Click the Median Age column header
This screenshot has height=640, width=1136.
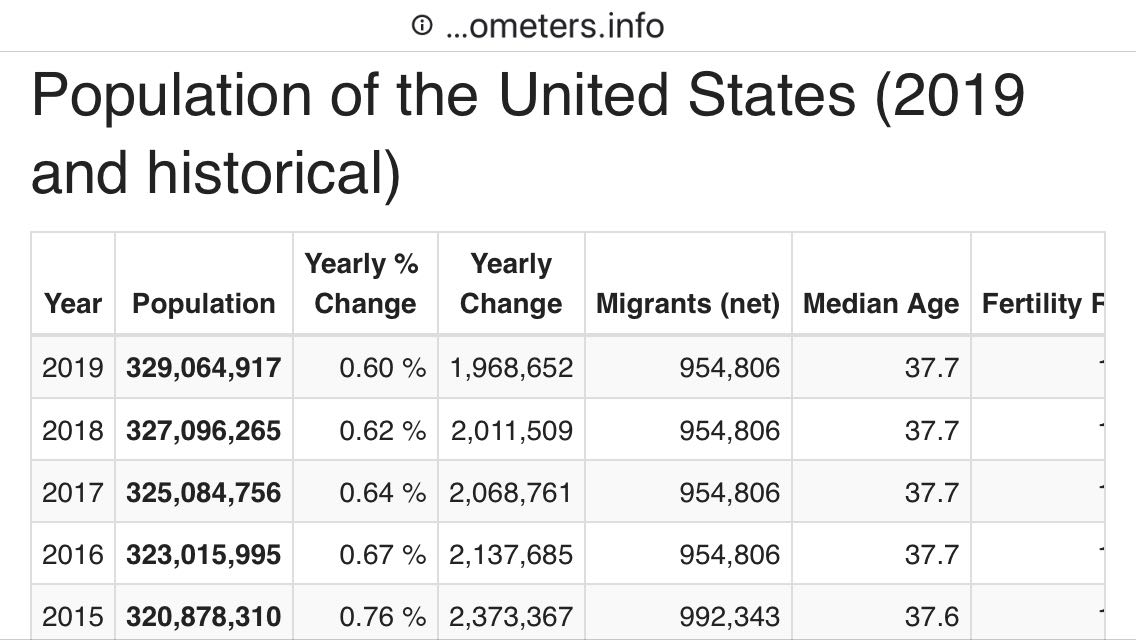pyautogui.click(x=881, y=304)
